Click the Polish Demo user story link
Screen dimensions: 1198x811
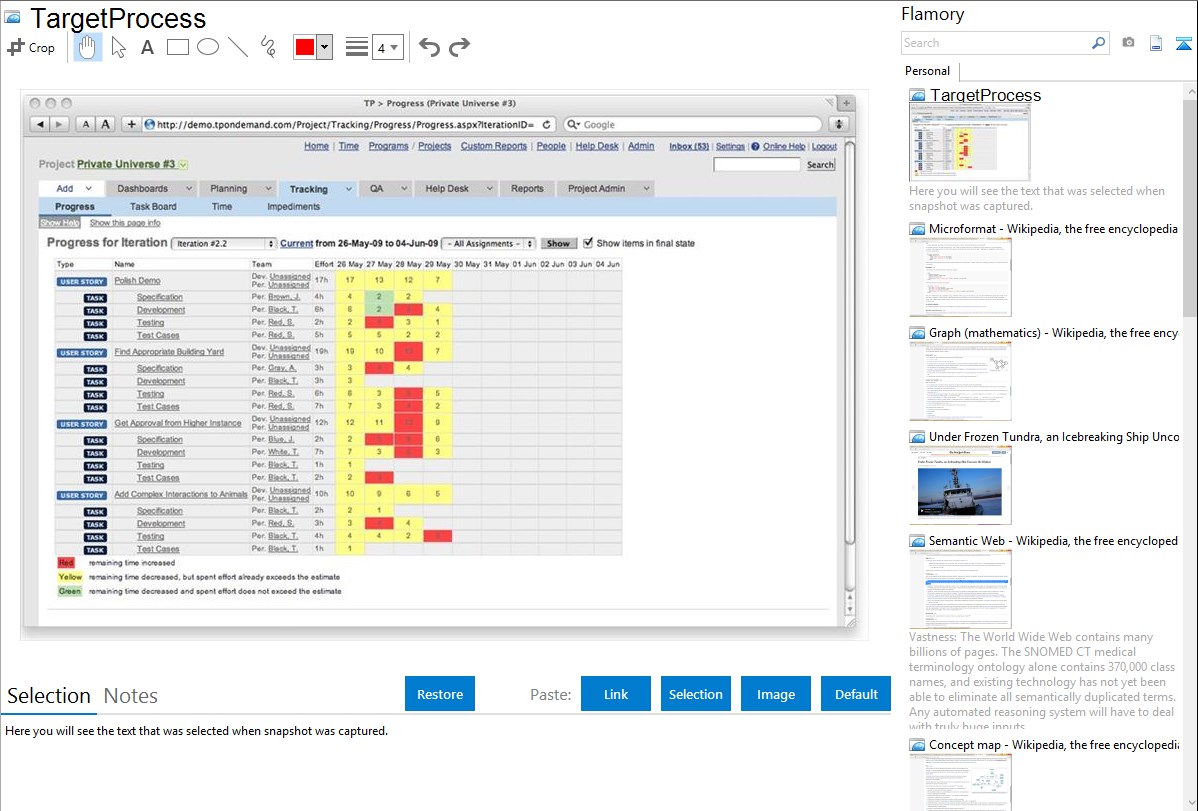coord(138,281)
